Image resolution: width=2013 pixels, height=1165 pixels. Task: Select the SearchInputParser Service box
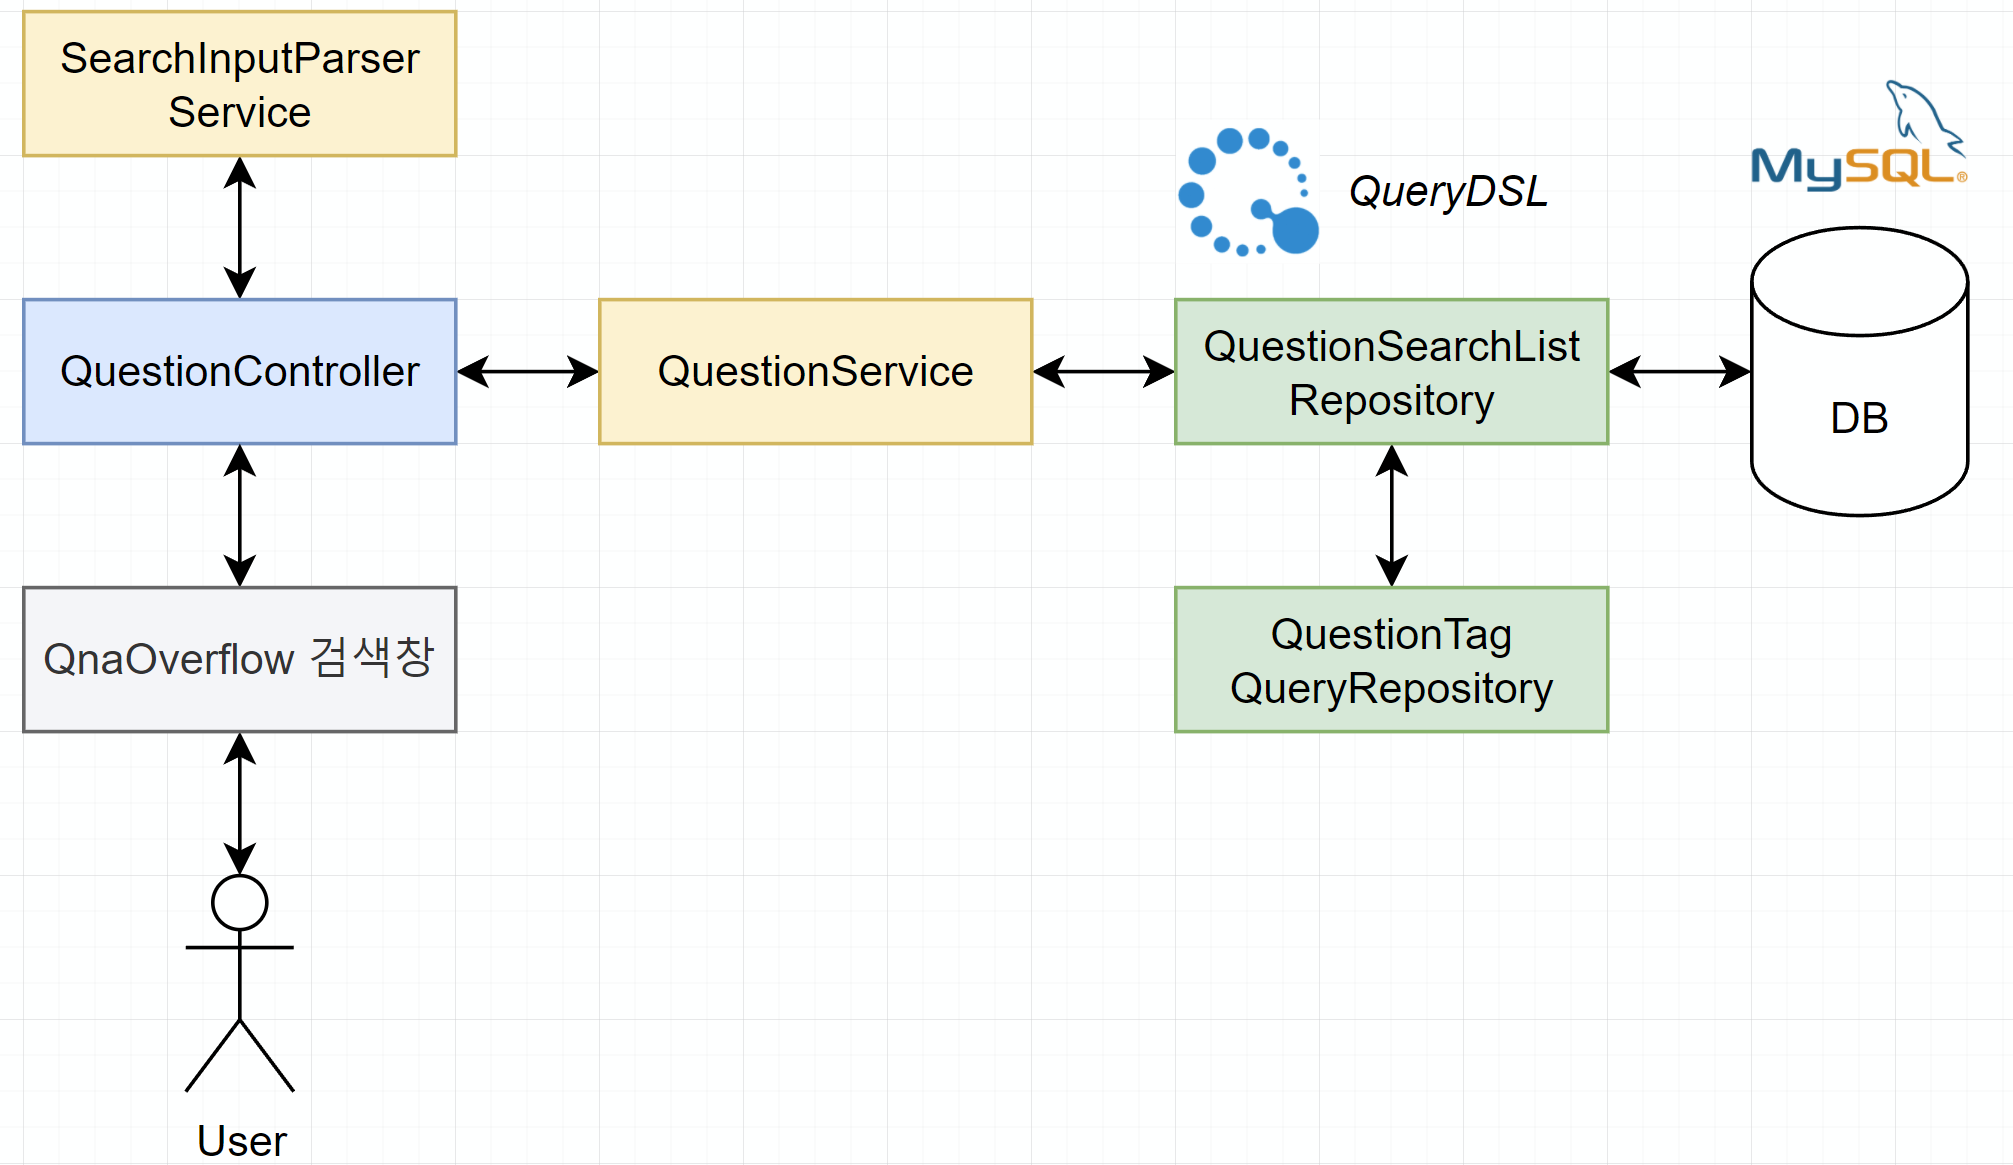click(x=240, y=84)
